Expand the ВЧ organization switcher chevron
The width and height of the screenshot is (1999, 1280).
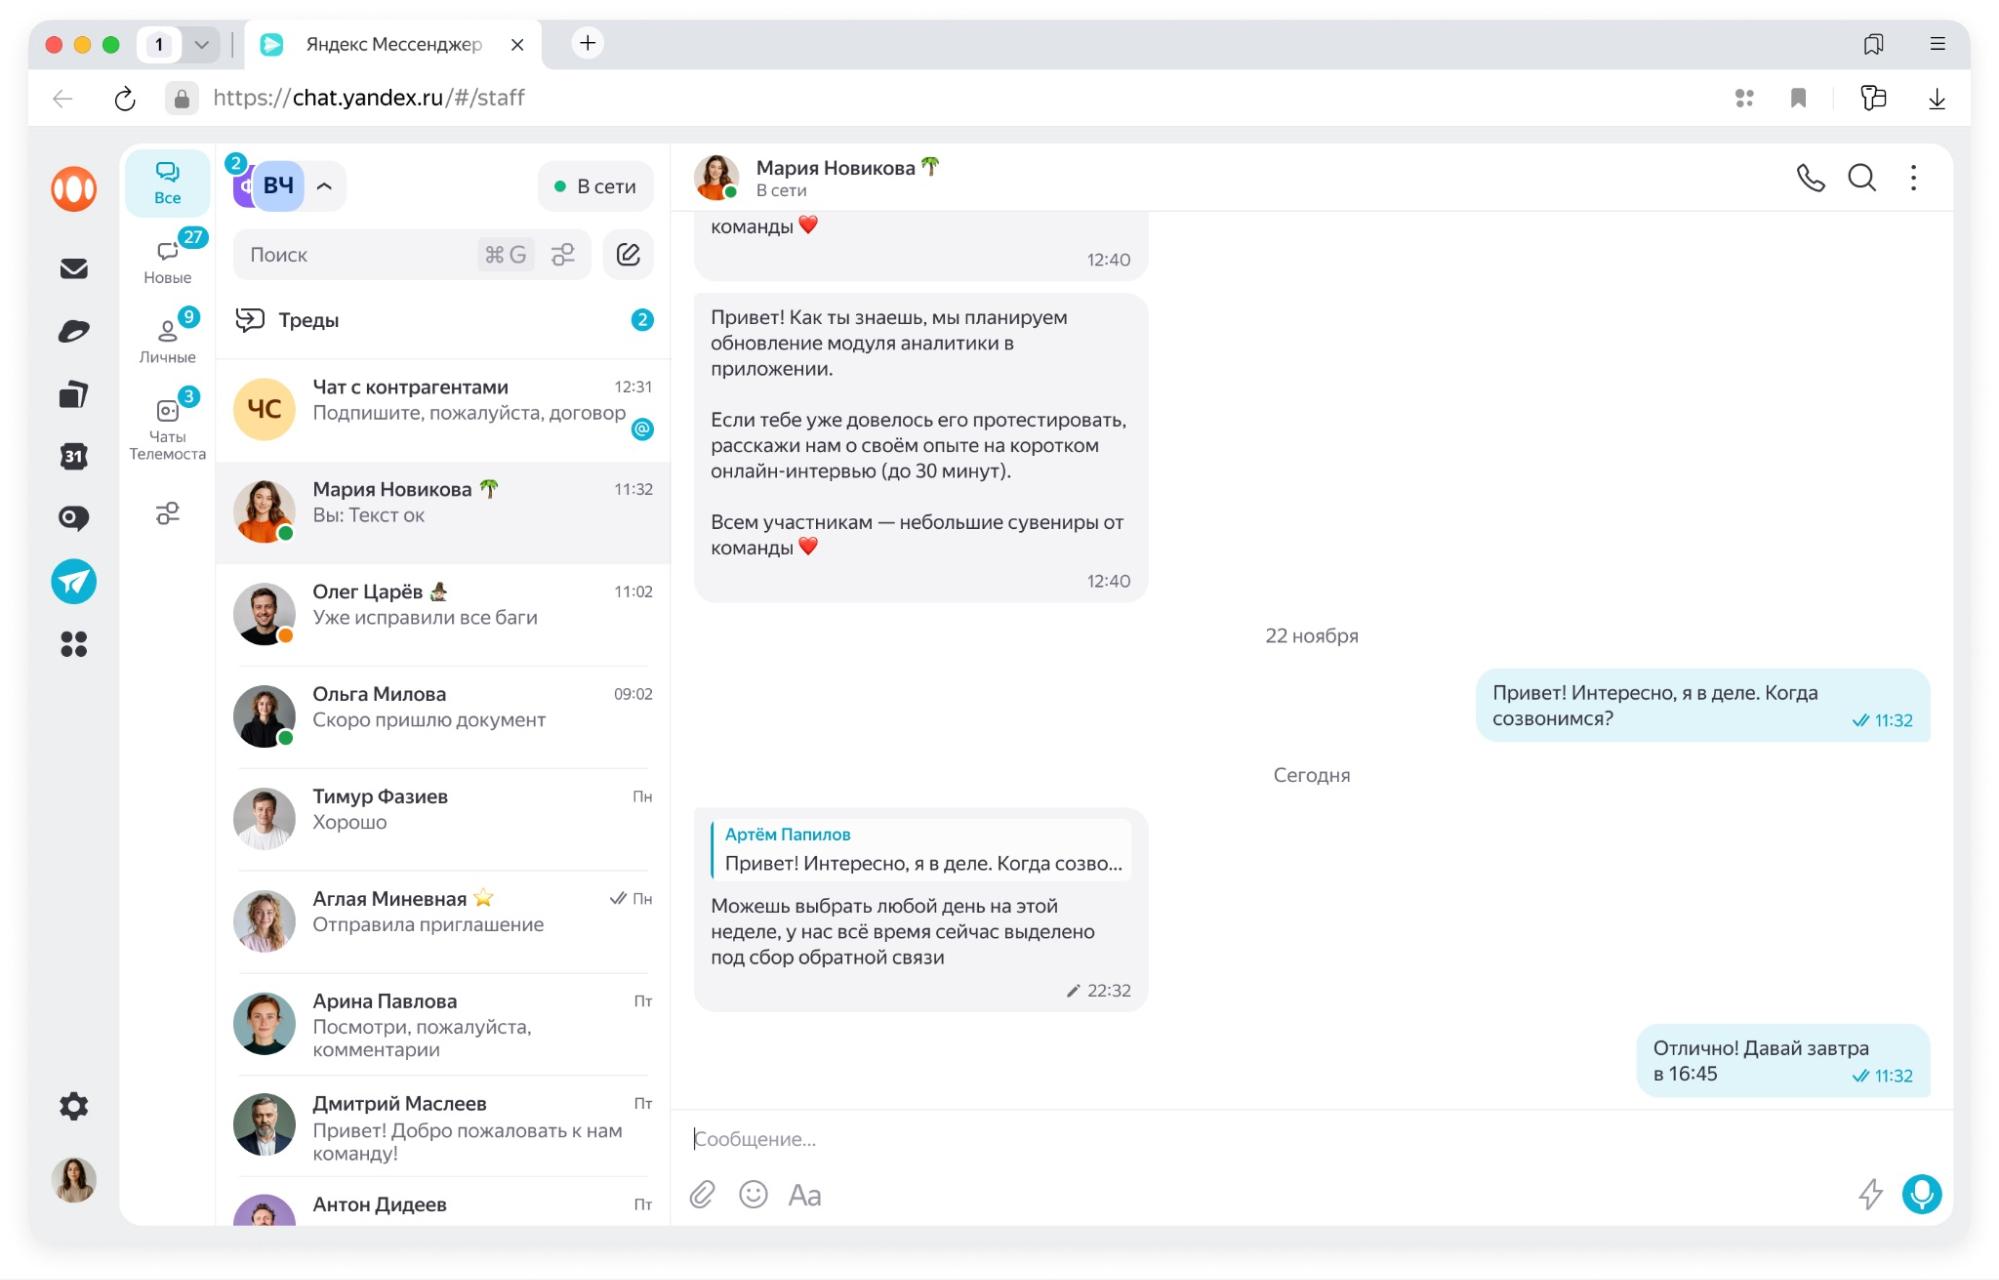pos(324,186)
